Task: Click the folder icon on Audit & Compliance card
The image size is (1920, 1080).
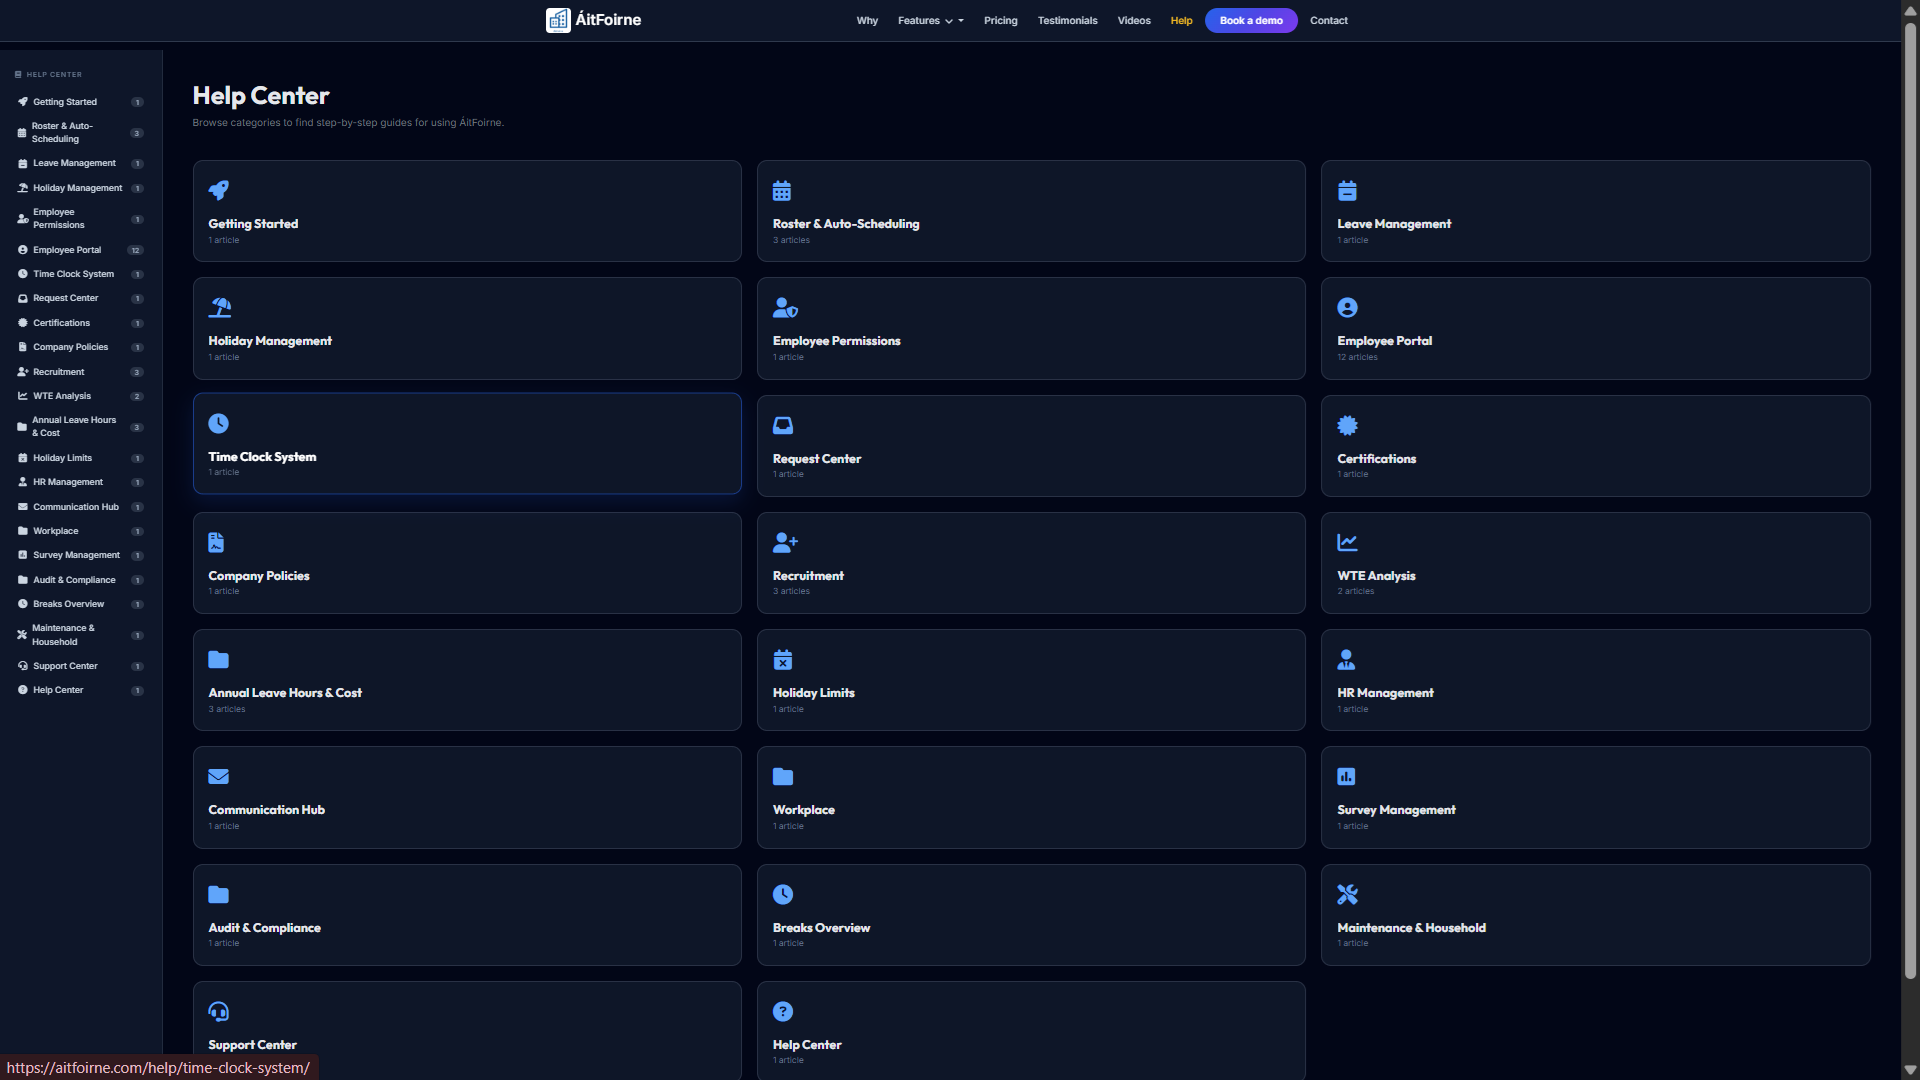Action: [x=218, y=894]
